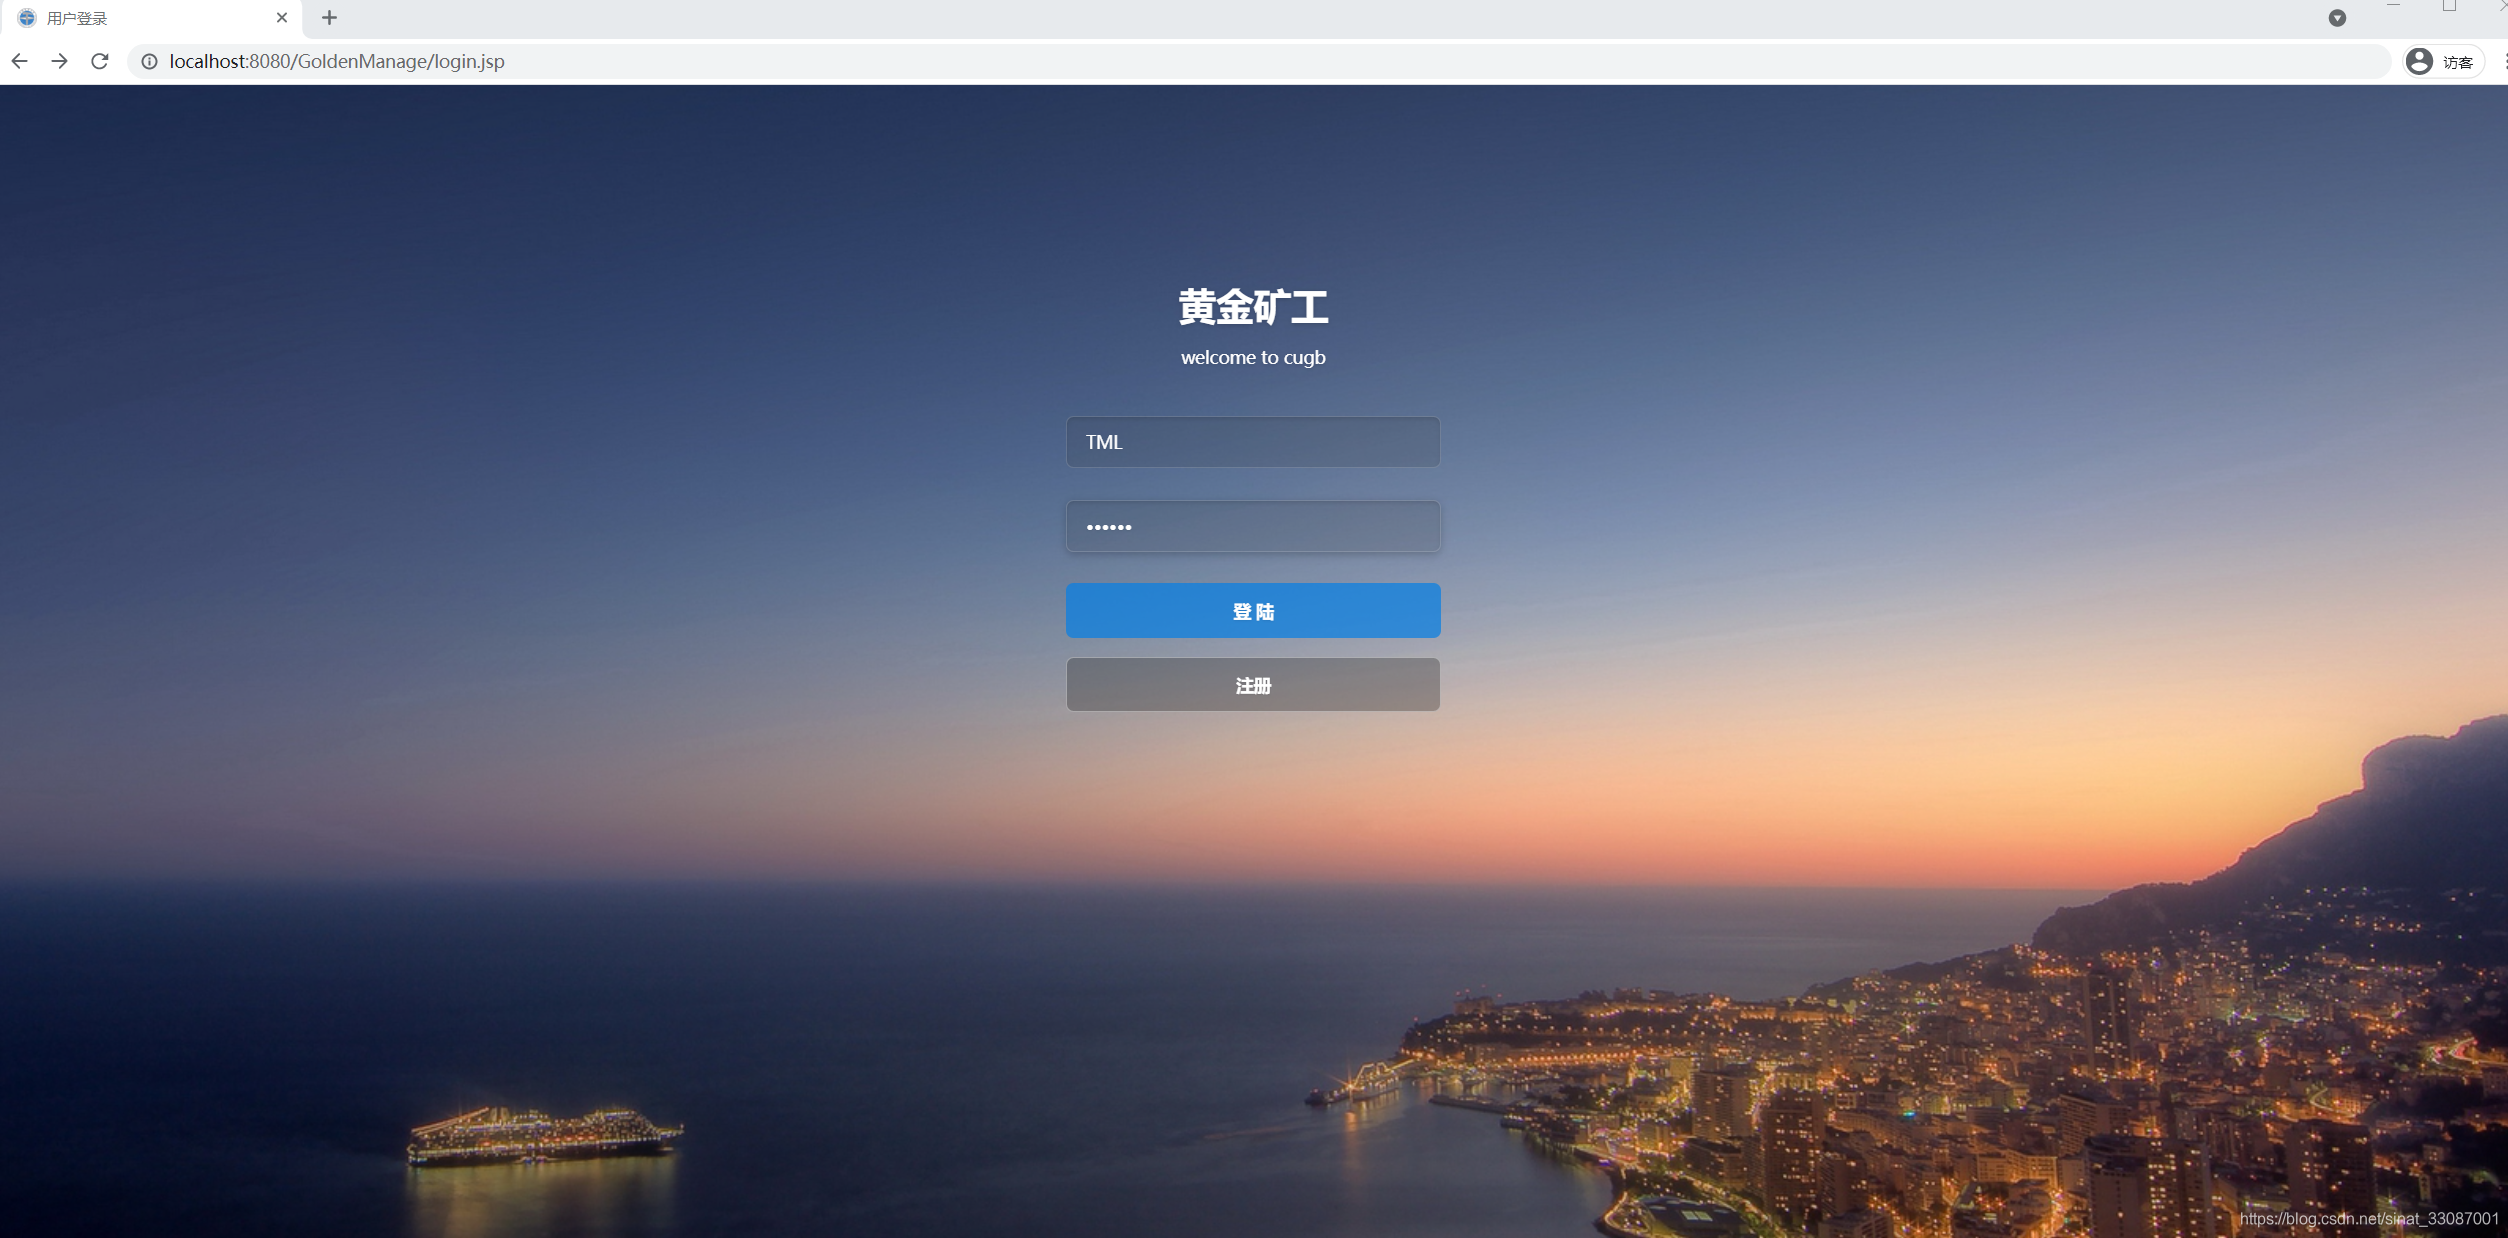
Task: Close the 用户登录 tab
Action: 282,18
